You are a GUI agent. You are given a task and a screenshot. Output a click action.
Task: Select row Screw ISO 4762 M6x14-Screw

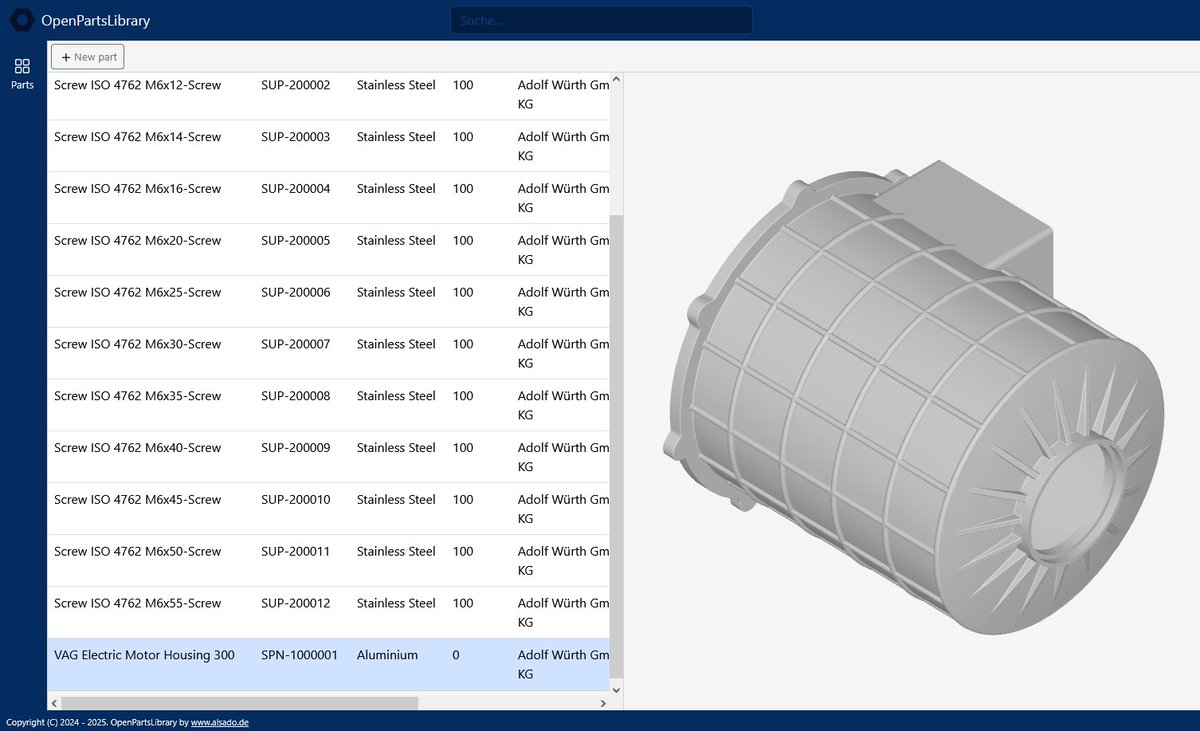click(328, 146)
